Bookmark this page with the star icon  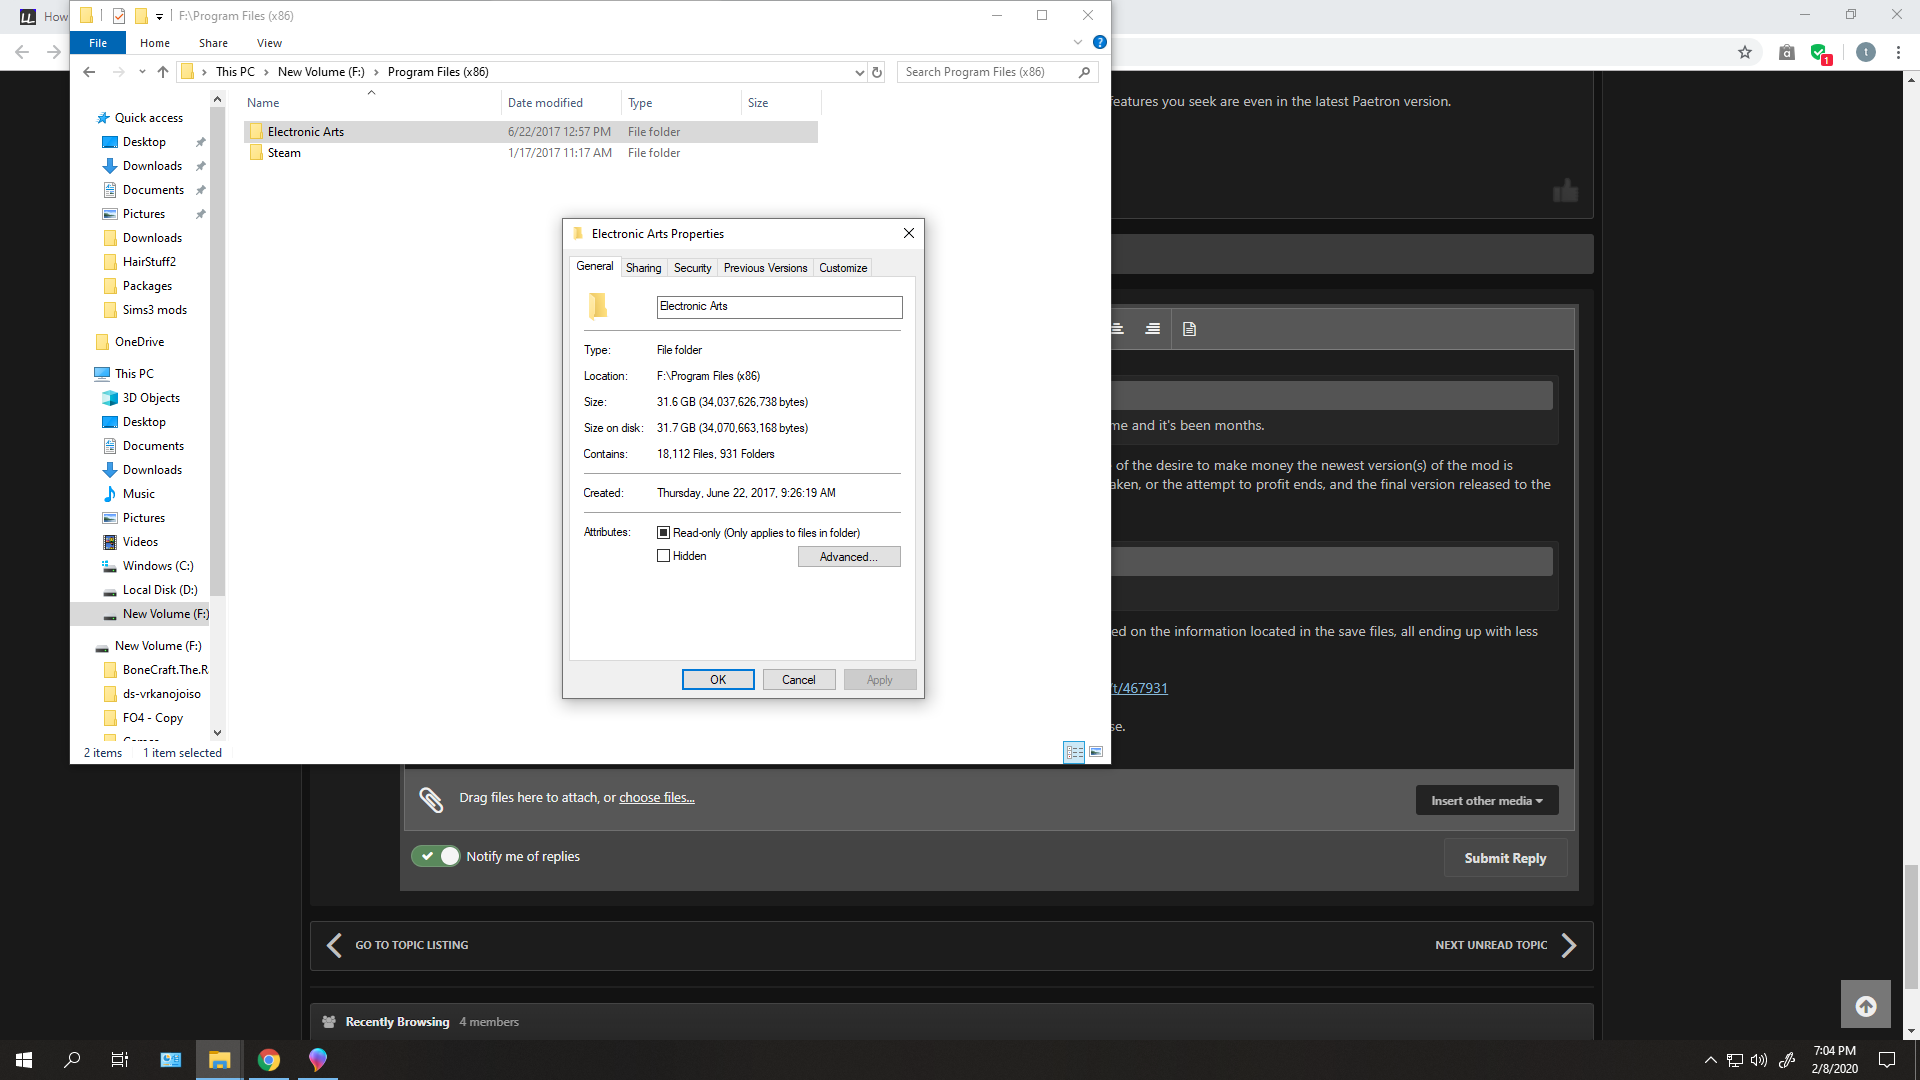click(x=1744, y=52)
